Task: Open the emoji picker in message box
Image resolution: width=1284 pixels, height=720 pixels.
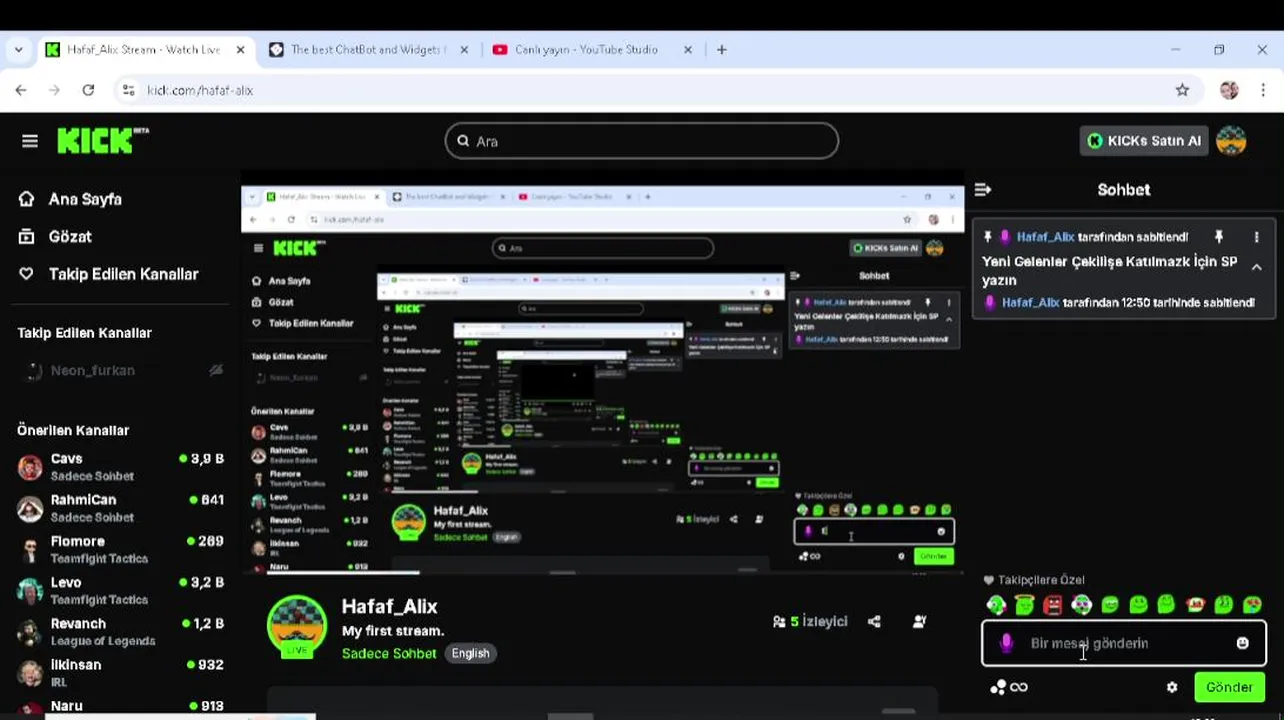Action: point(1242,643)
